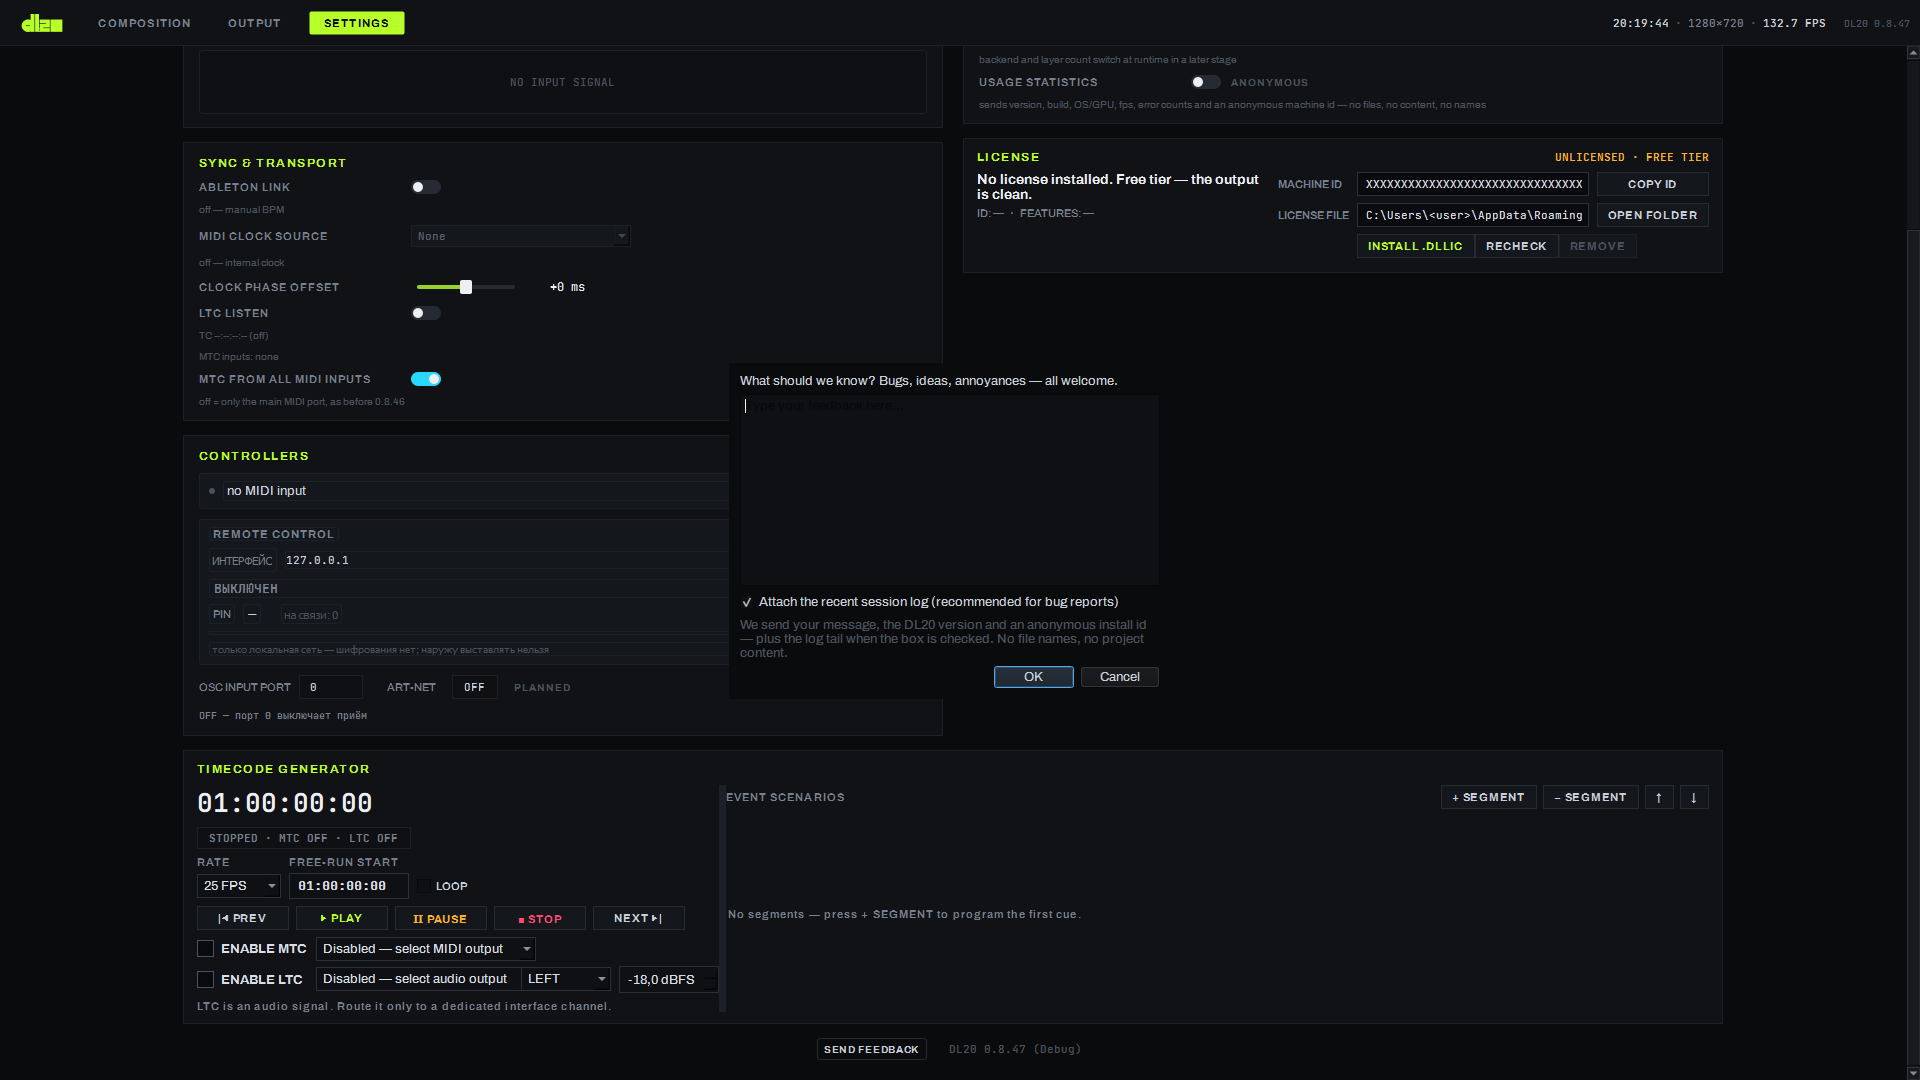The image size is (1920, 1080).
Task: Start timecode with the Play button
Action: (x=342, y=918)
